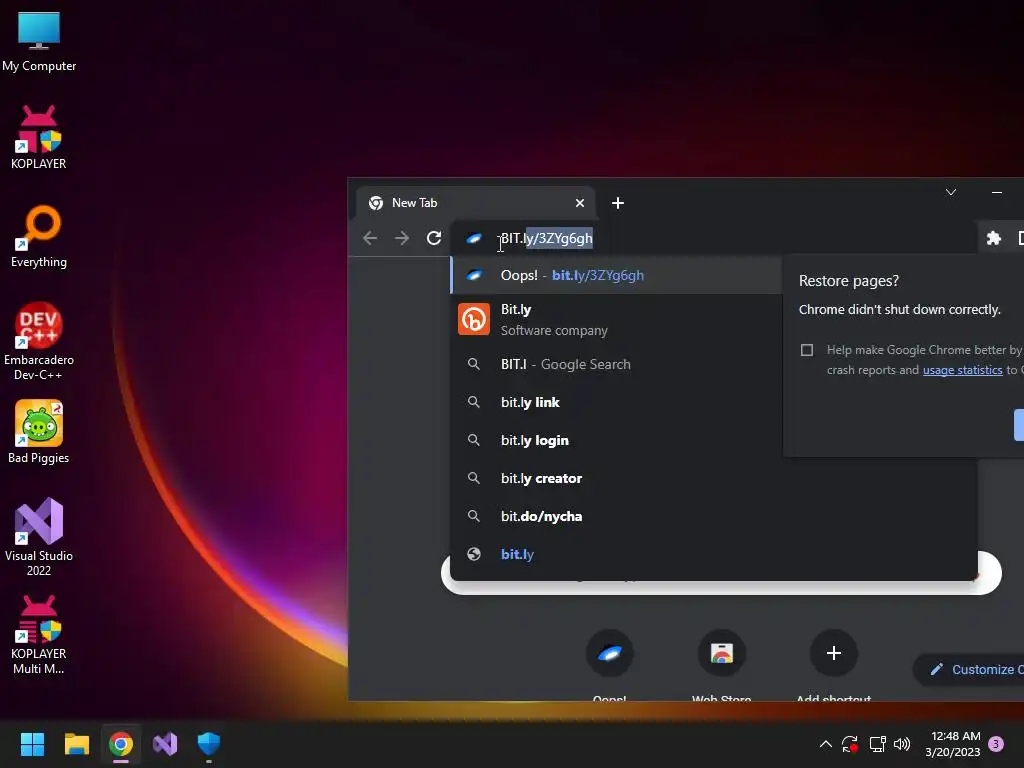Screen dimensions: 1024x768
Task: Open Windows Security shield in taskbar
Action: click(209, 744)
